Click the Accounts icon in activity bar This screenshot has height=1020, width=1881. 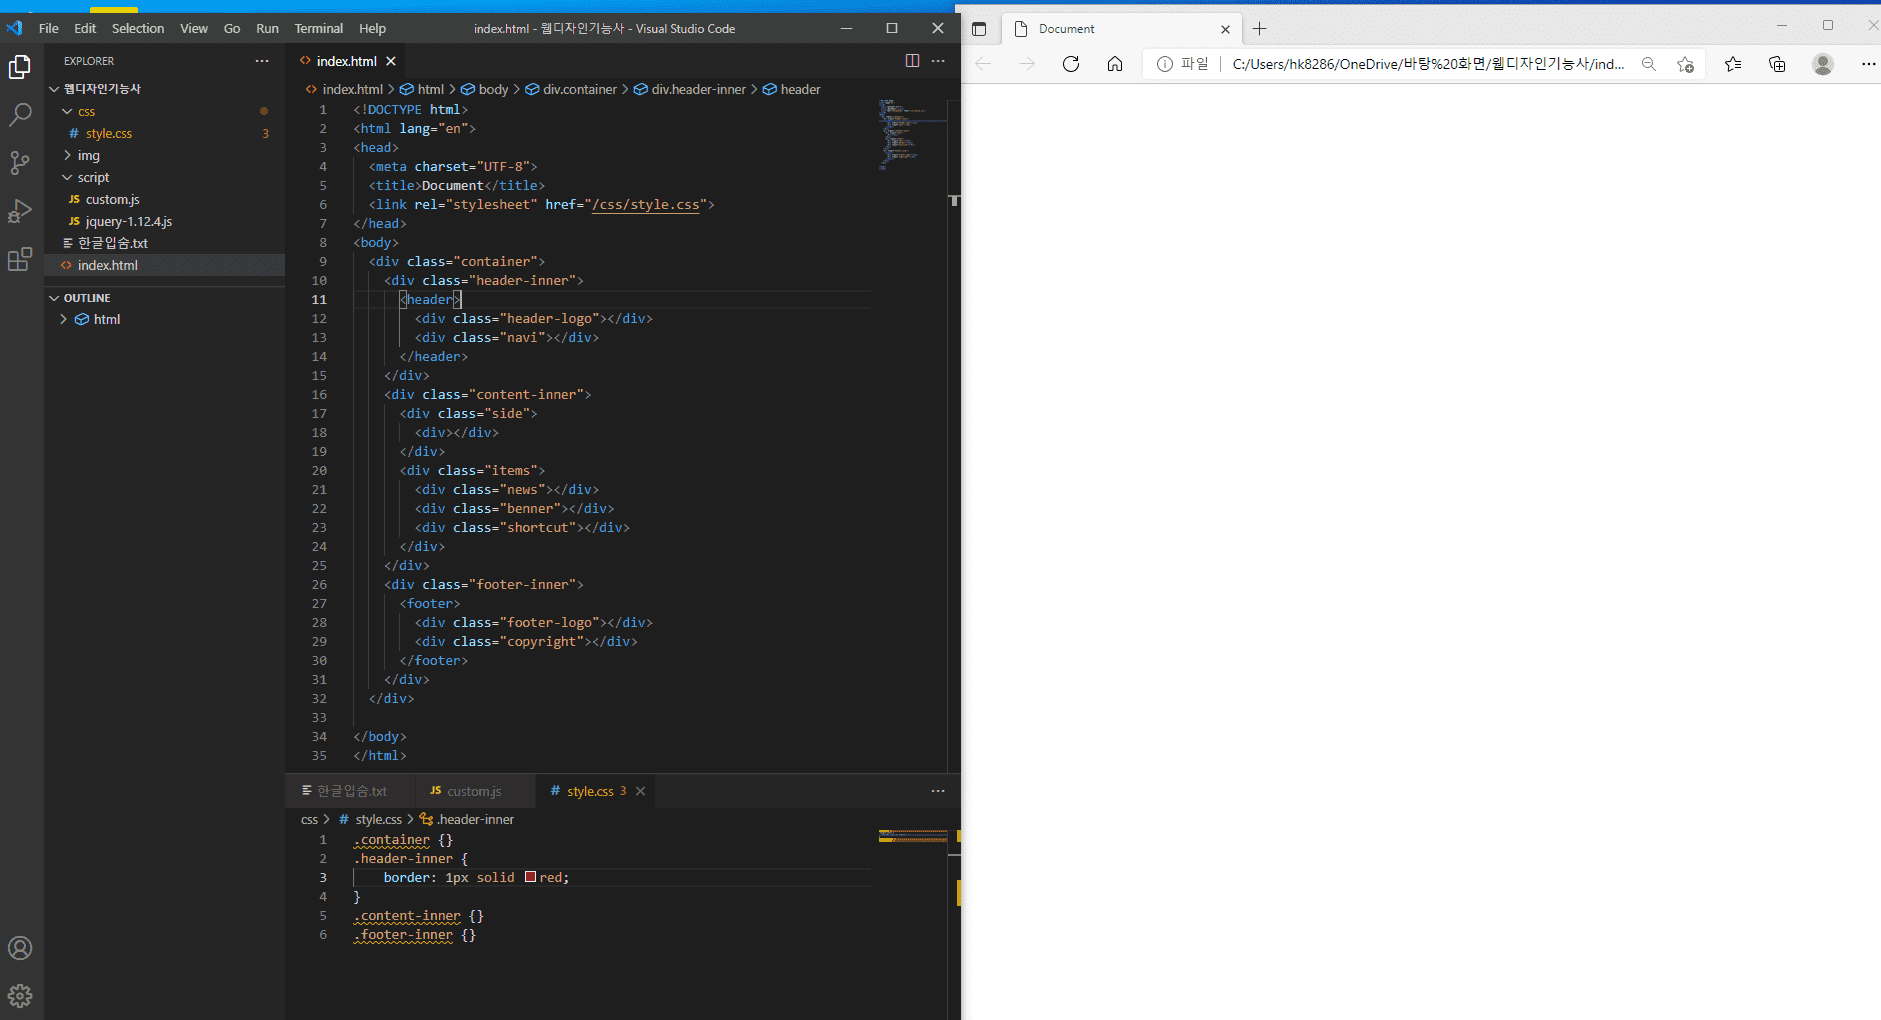pos(20,948)
